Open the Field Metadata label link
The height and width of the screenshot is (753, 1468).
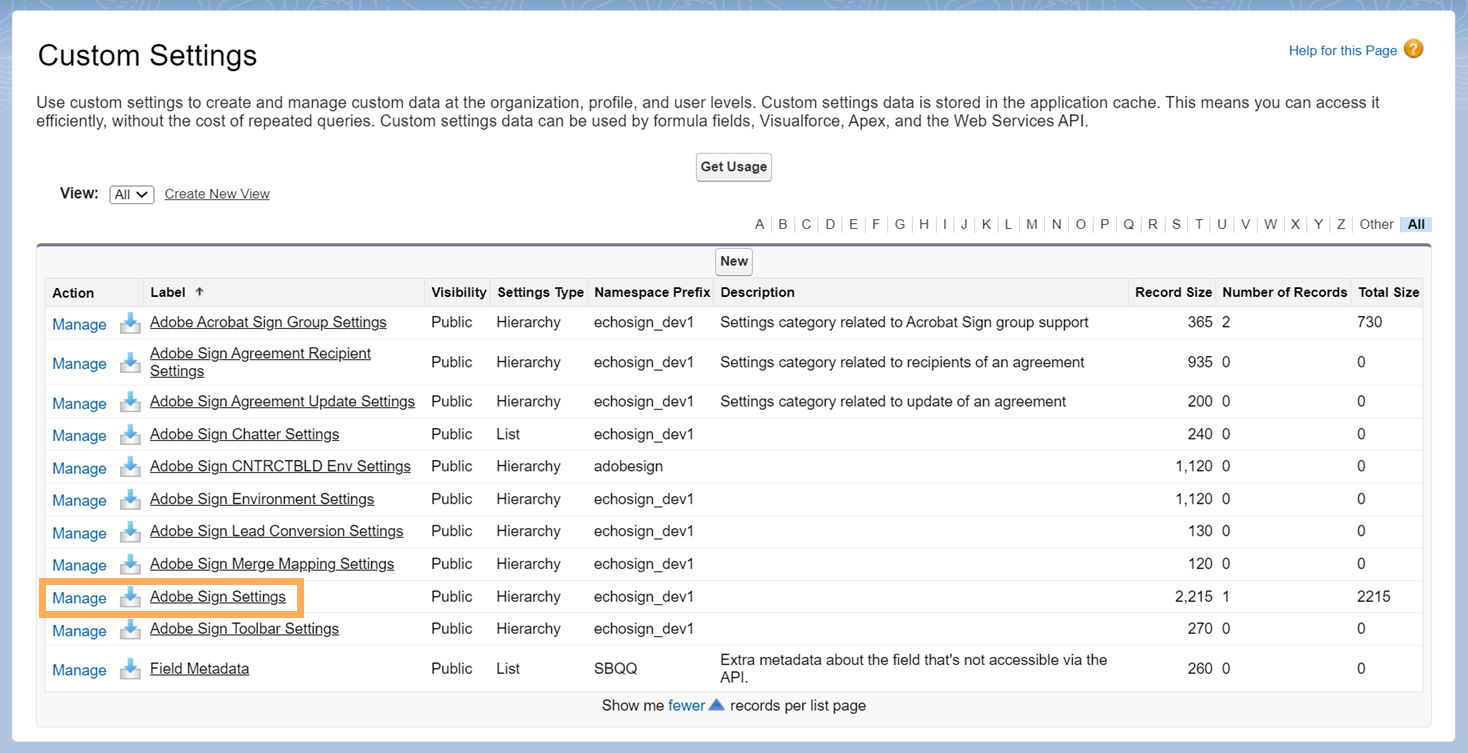(x=199, y=668)
